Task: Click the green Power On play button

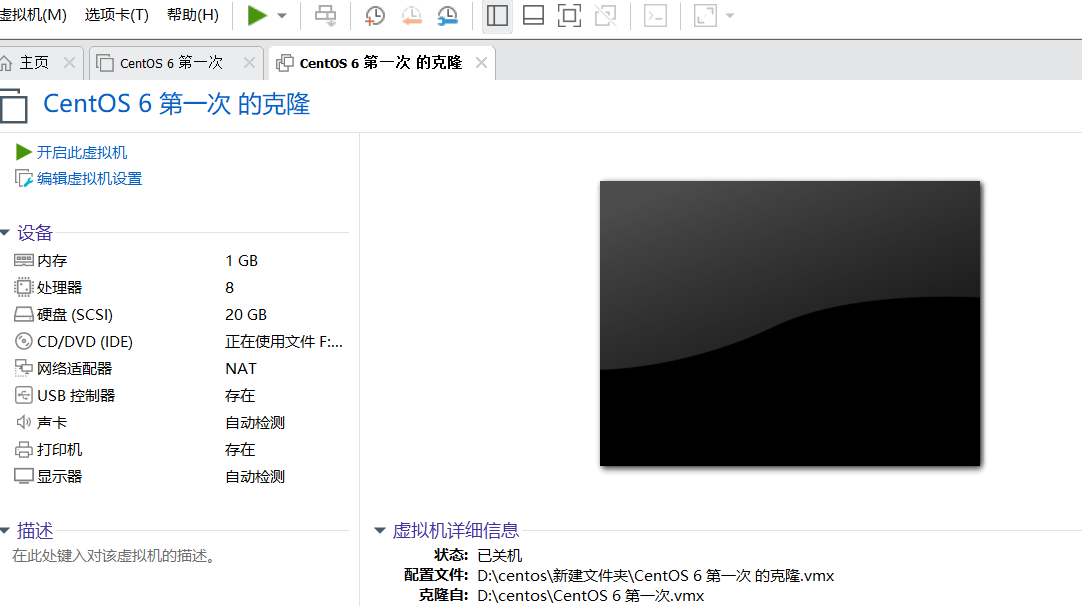Action: click(257, 15)
